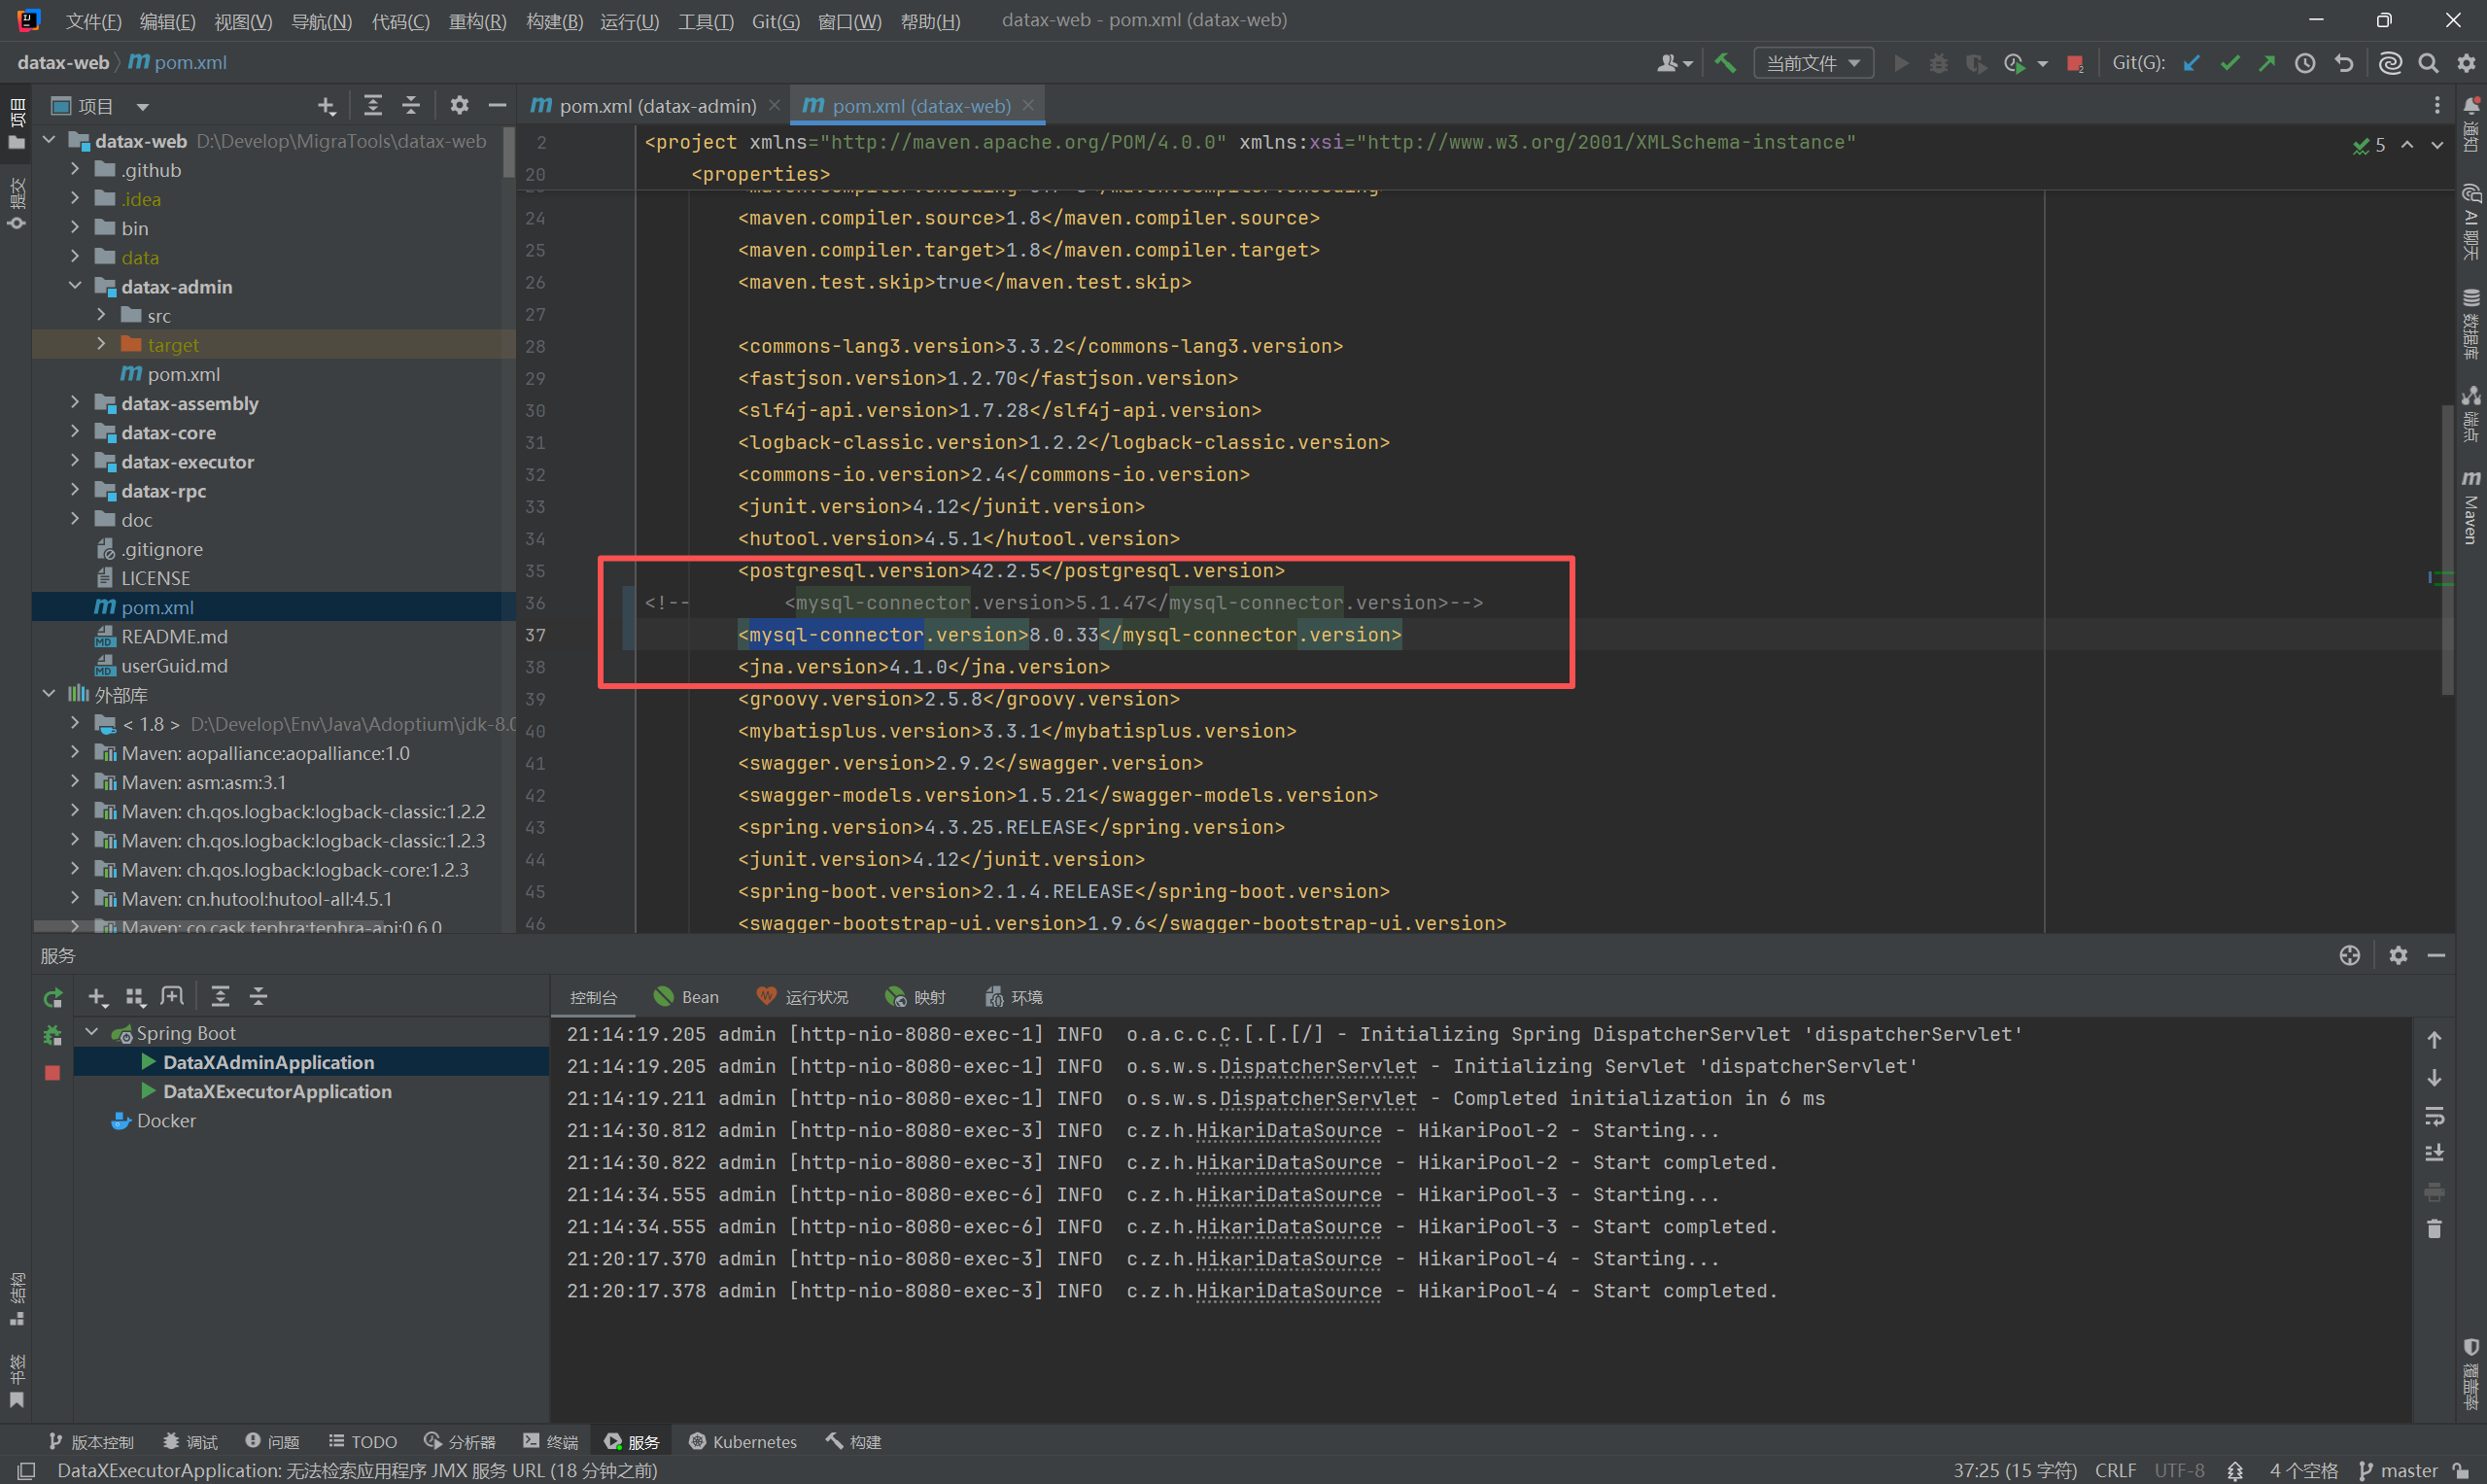Click the Git commit checkmark icon

coord(2229,63)
